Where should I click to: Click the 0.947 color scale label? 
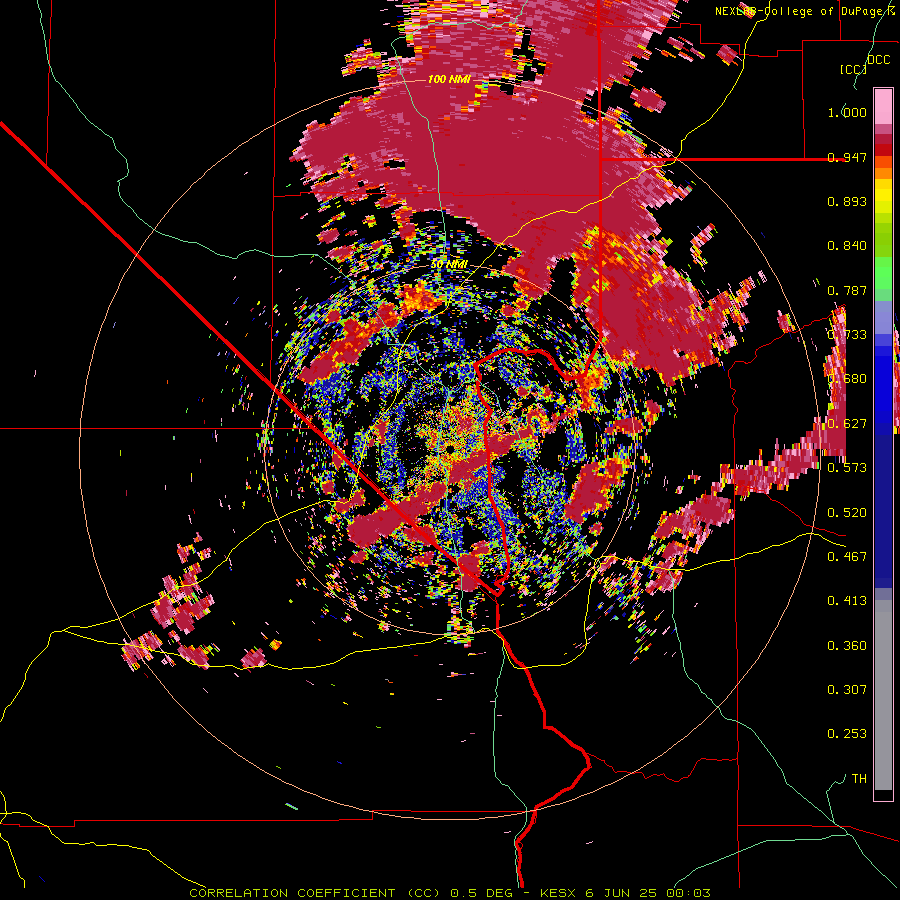(x=847, y=157)
